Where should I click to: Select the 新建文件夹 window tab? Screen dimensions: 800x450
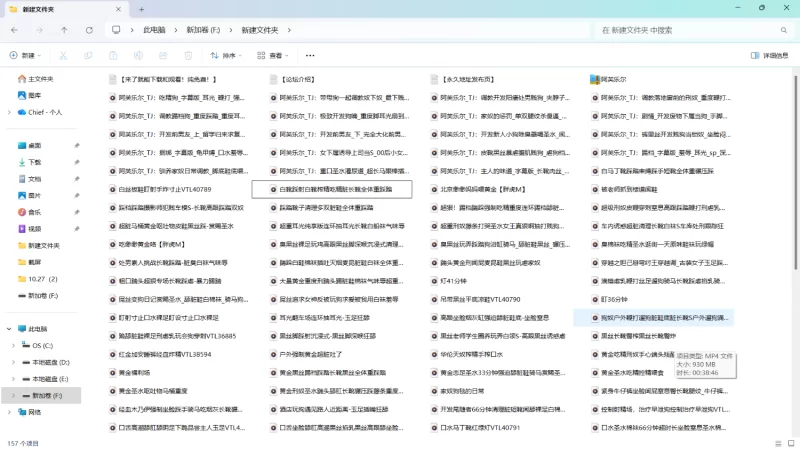[65, 9]
